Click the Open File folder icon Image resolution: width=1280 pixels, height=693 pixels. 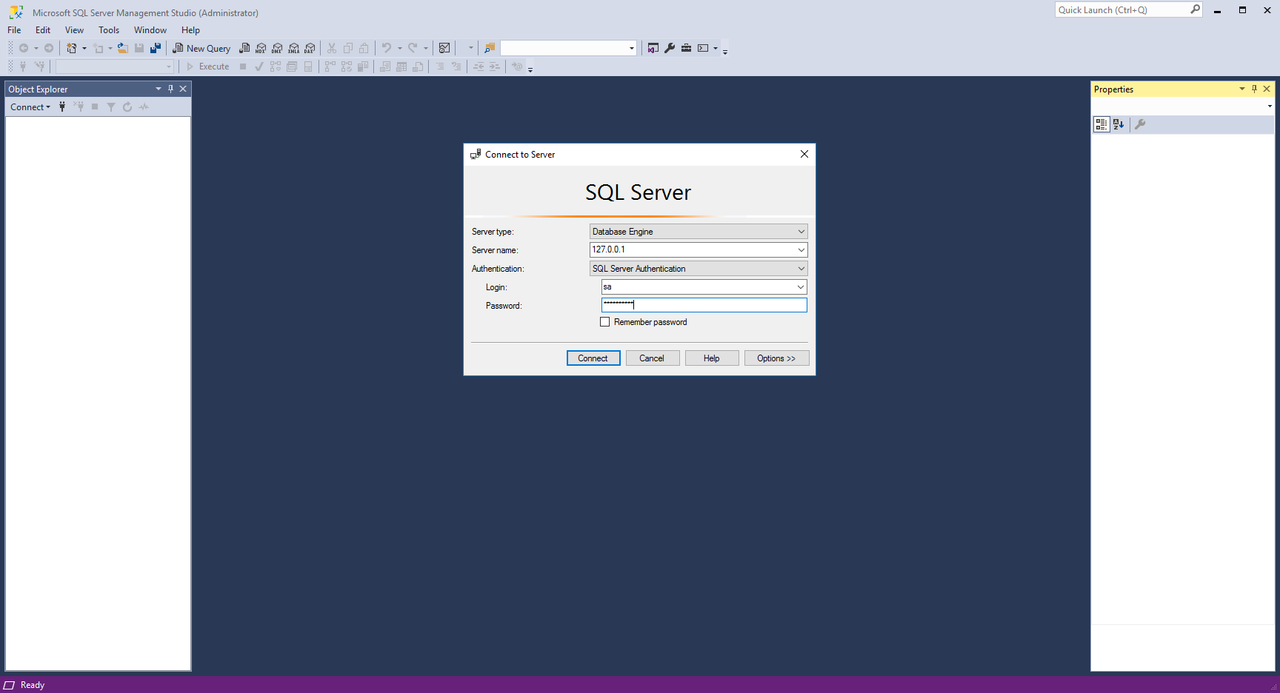(122, 48)
